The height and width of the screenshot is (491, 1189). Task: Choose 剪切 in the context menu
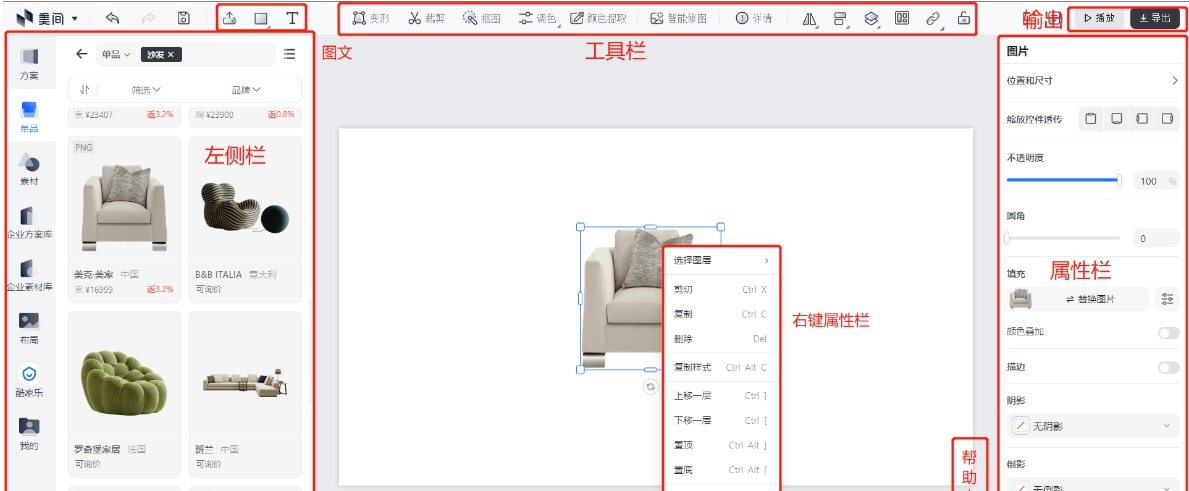(720, 289)
